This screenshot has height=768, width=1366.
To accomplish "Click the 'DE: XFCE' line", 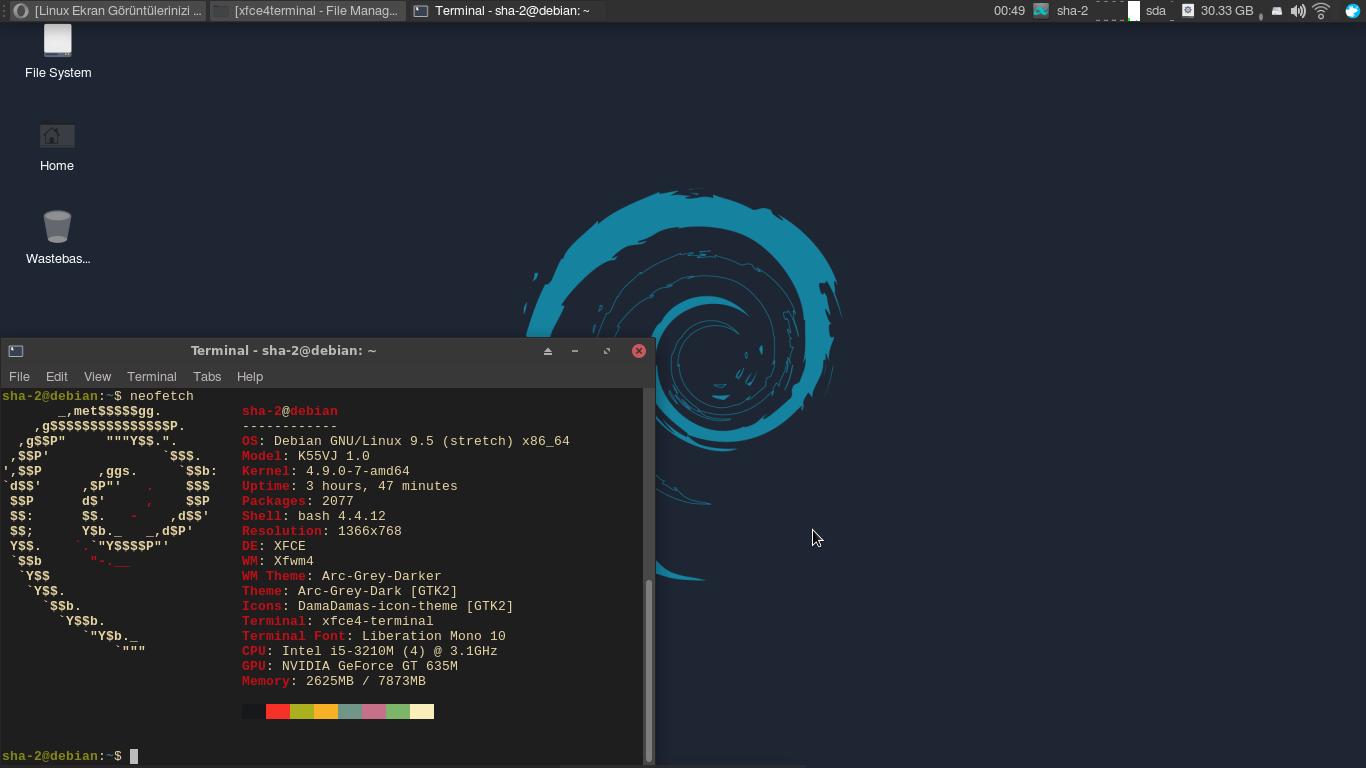I will pos(274,546).
